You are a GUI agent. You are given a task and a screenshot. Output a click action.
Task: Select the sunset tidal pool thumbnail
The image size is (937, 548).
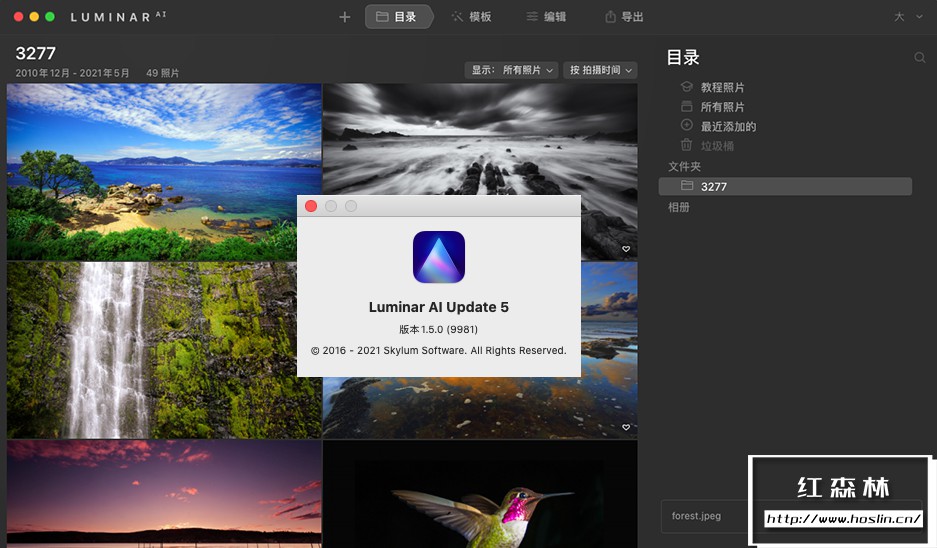click(x=480, y=408)
